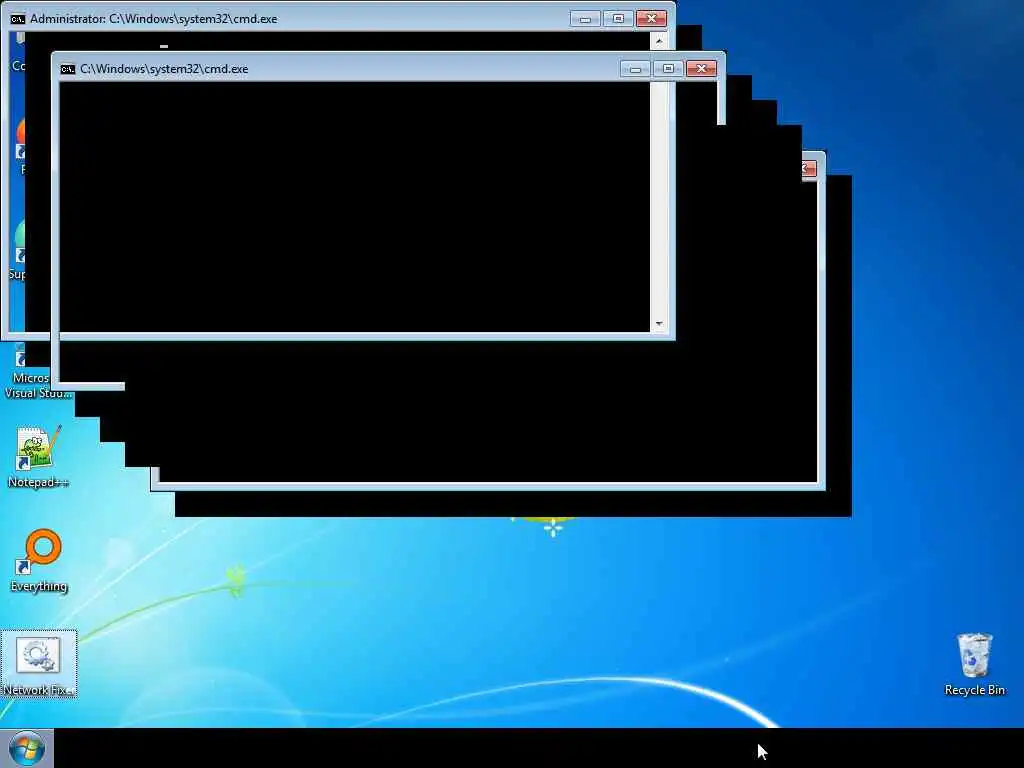
Task: Click the Notepad++ label text
Action: point(39,483)
